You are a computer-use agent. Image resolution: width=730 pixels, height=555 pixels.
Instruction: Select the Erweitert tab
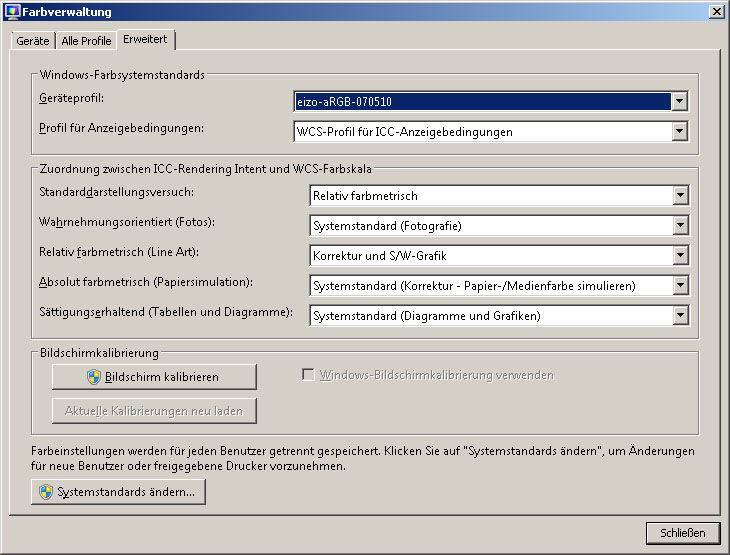click(x=146, y=40)
